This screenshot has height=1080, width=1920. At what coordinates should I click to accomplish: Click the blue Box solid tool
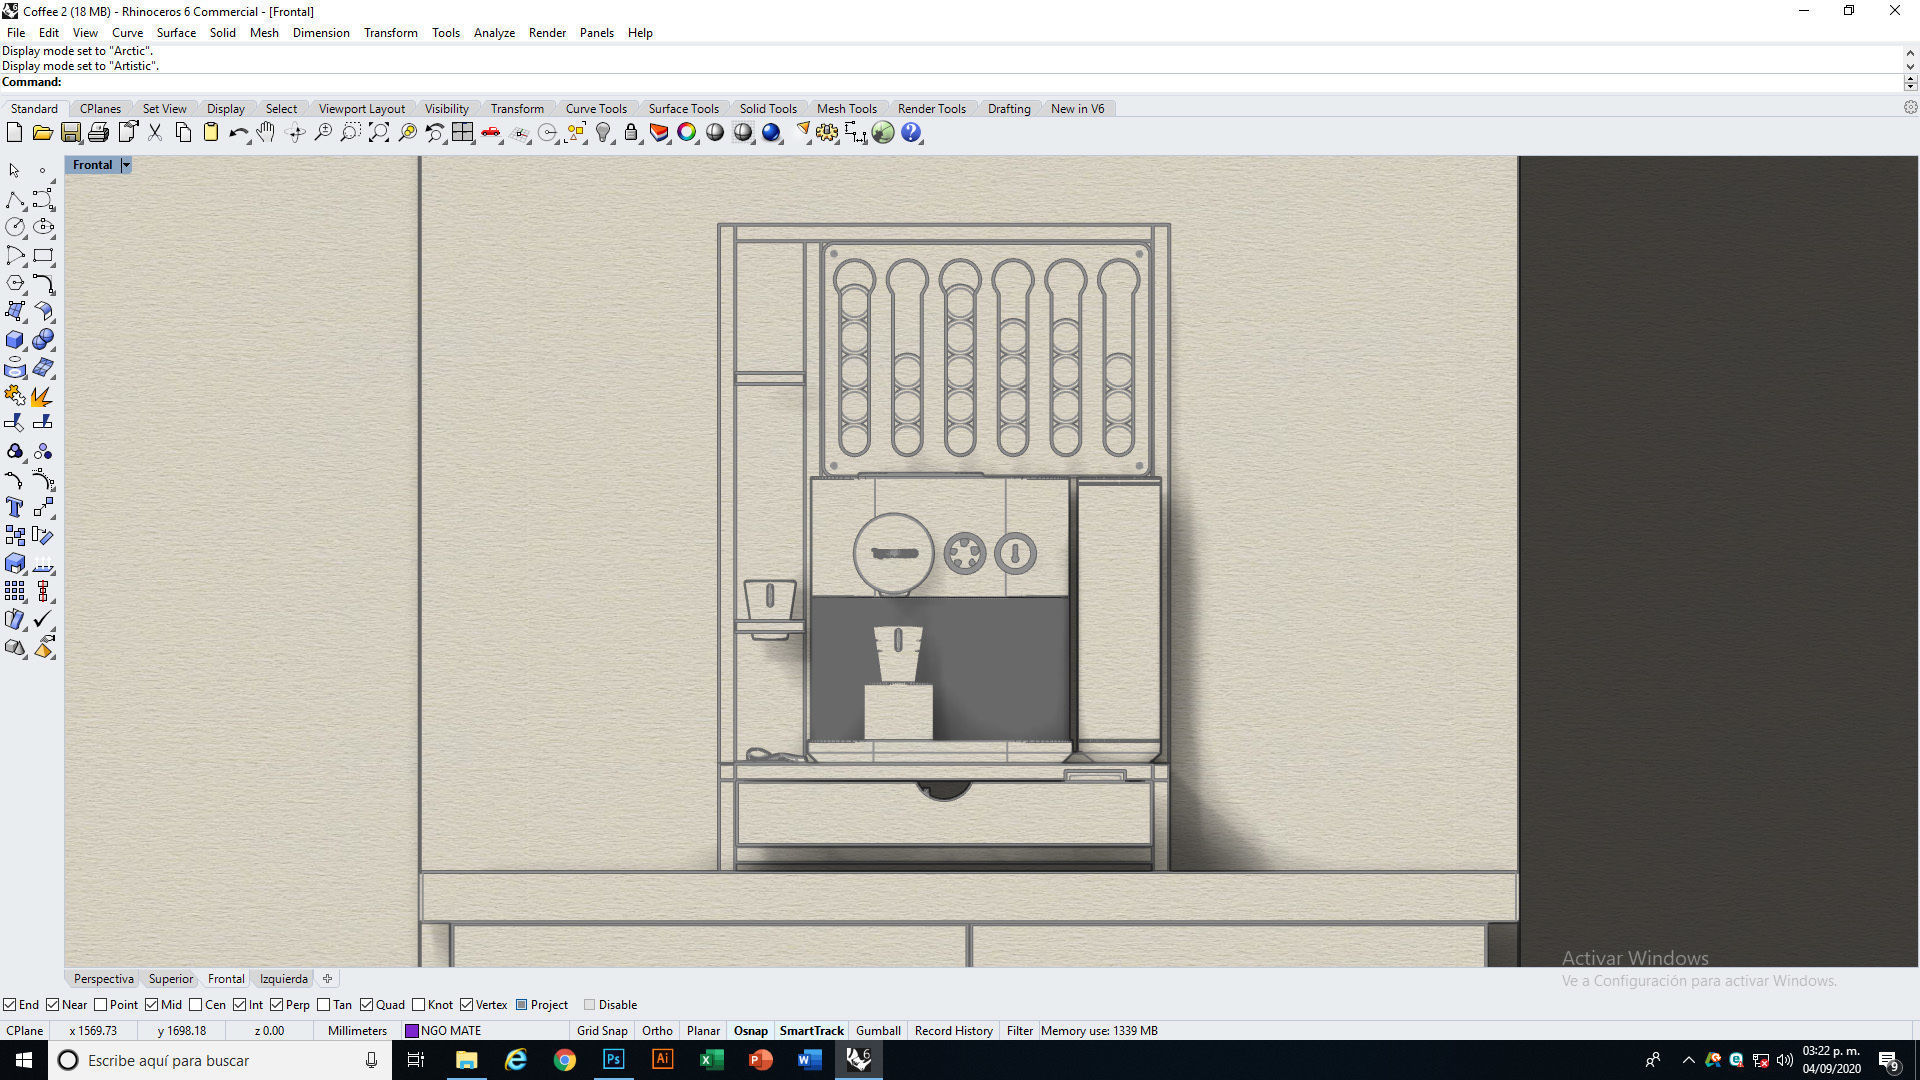[x=15, y=340]
